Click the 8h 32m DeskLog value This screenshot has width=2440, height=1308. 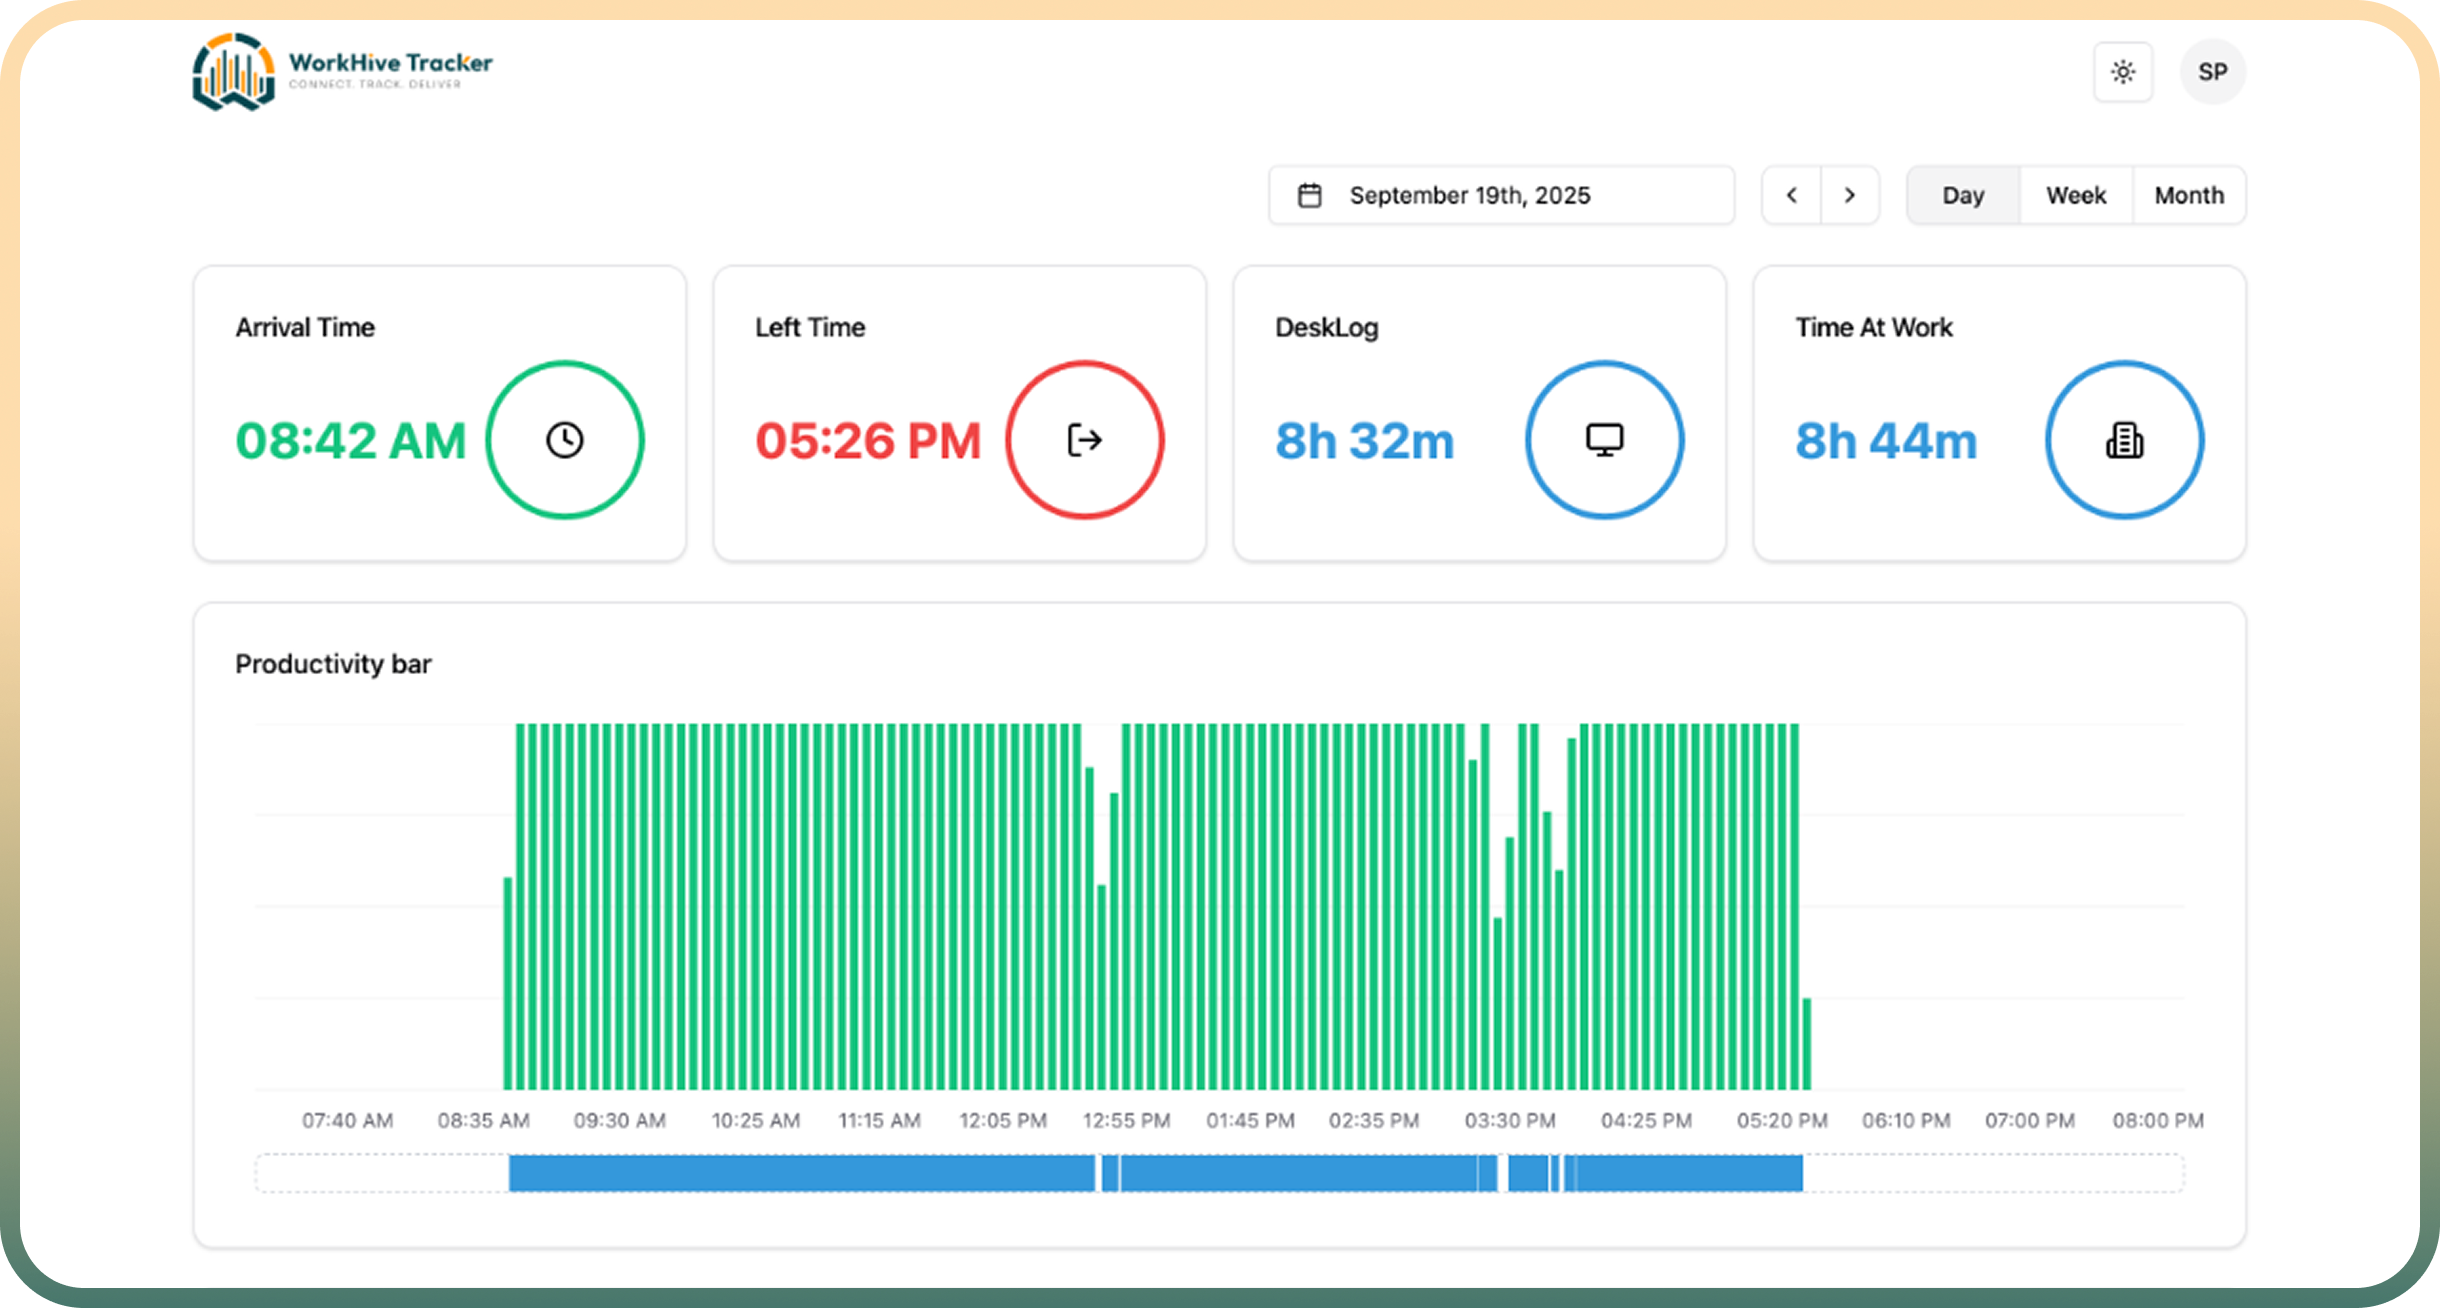[1364, 441]
